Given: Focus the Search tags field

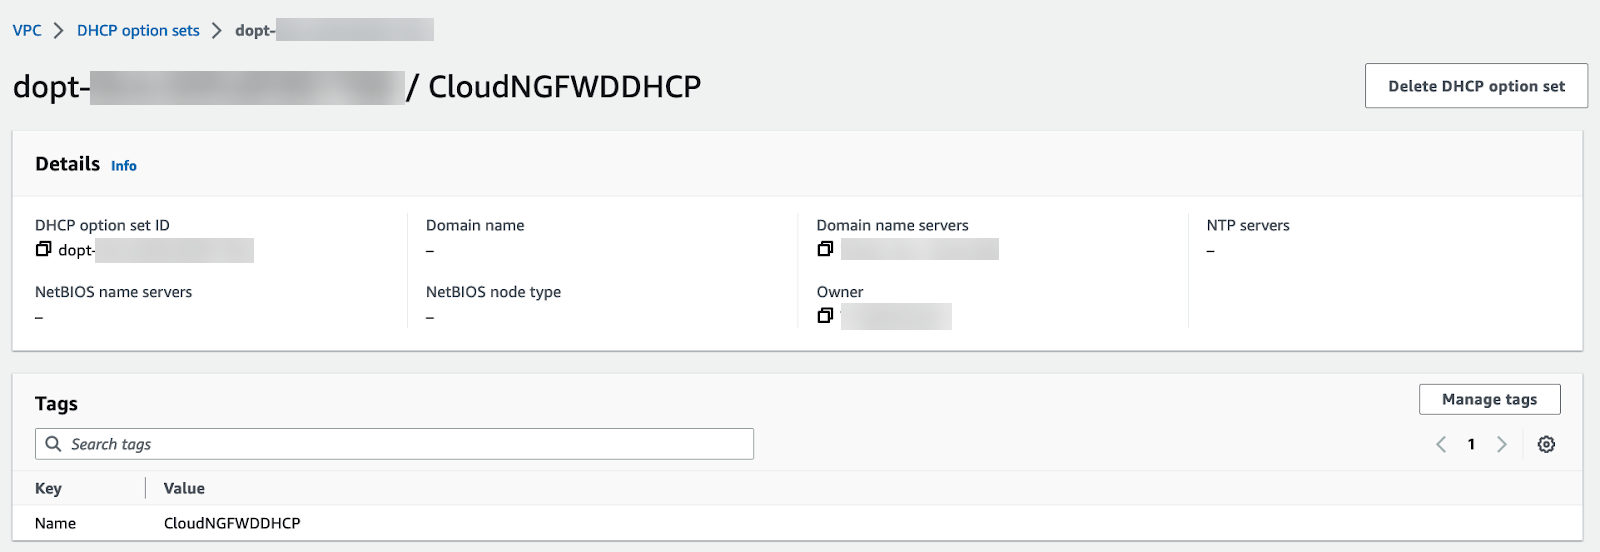Looking at the screenshot, I should coord(400,444).
